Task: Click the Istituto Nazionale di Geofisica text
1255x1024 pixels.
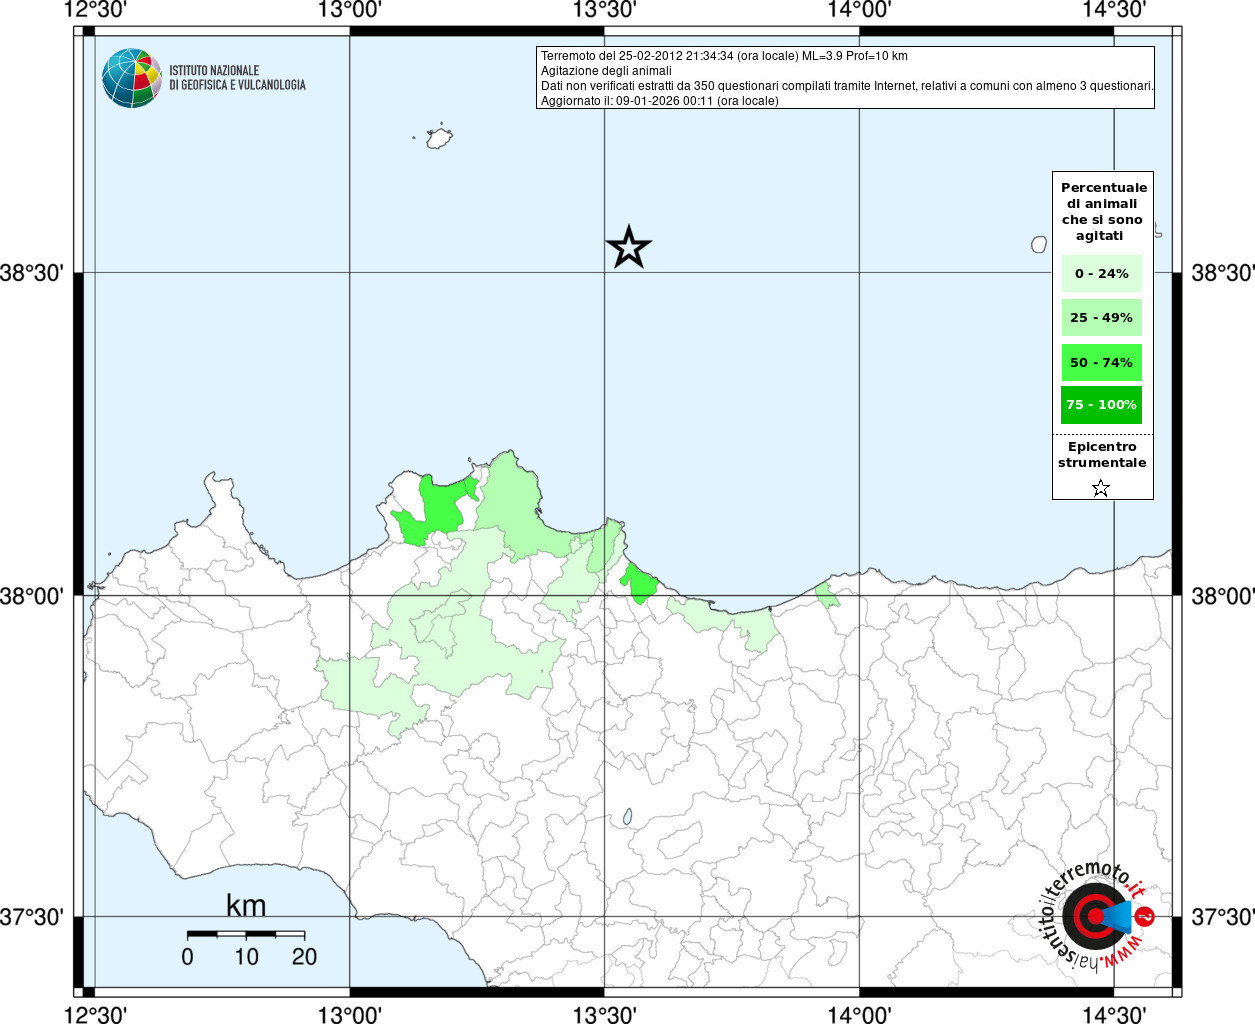Action: click(237, 78)
